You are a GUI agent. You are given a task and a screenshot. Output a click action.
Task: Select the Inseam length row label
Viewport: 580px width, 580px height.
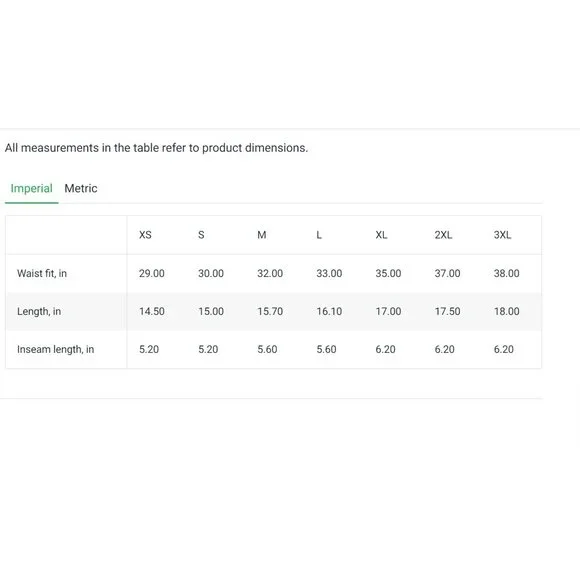pos(55,350)
